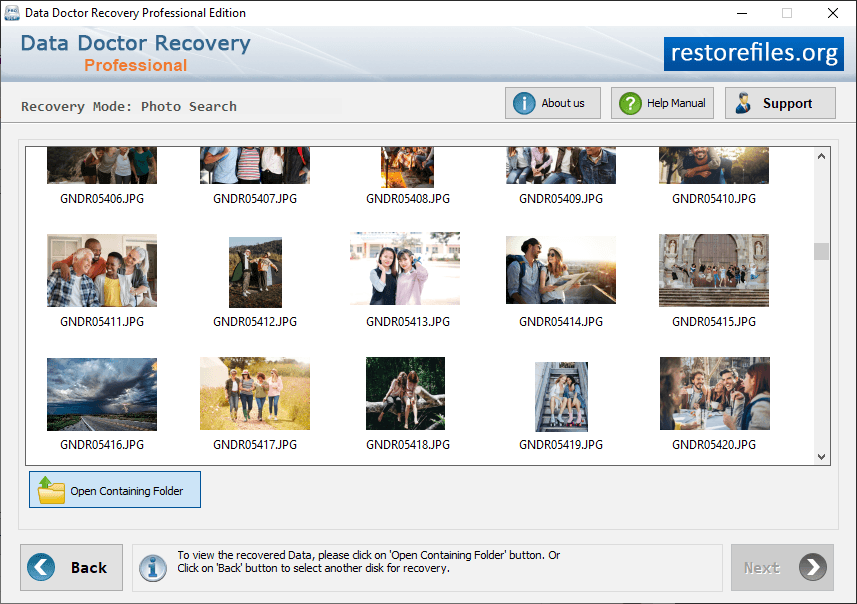Select thumbnail of GNDR05407.JPG
This screenshot has height=604, width=857.
[x=255, y=165]
